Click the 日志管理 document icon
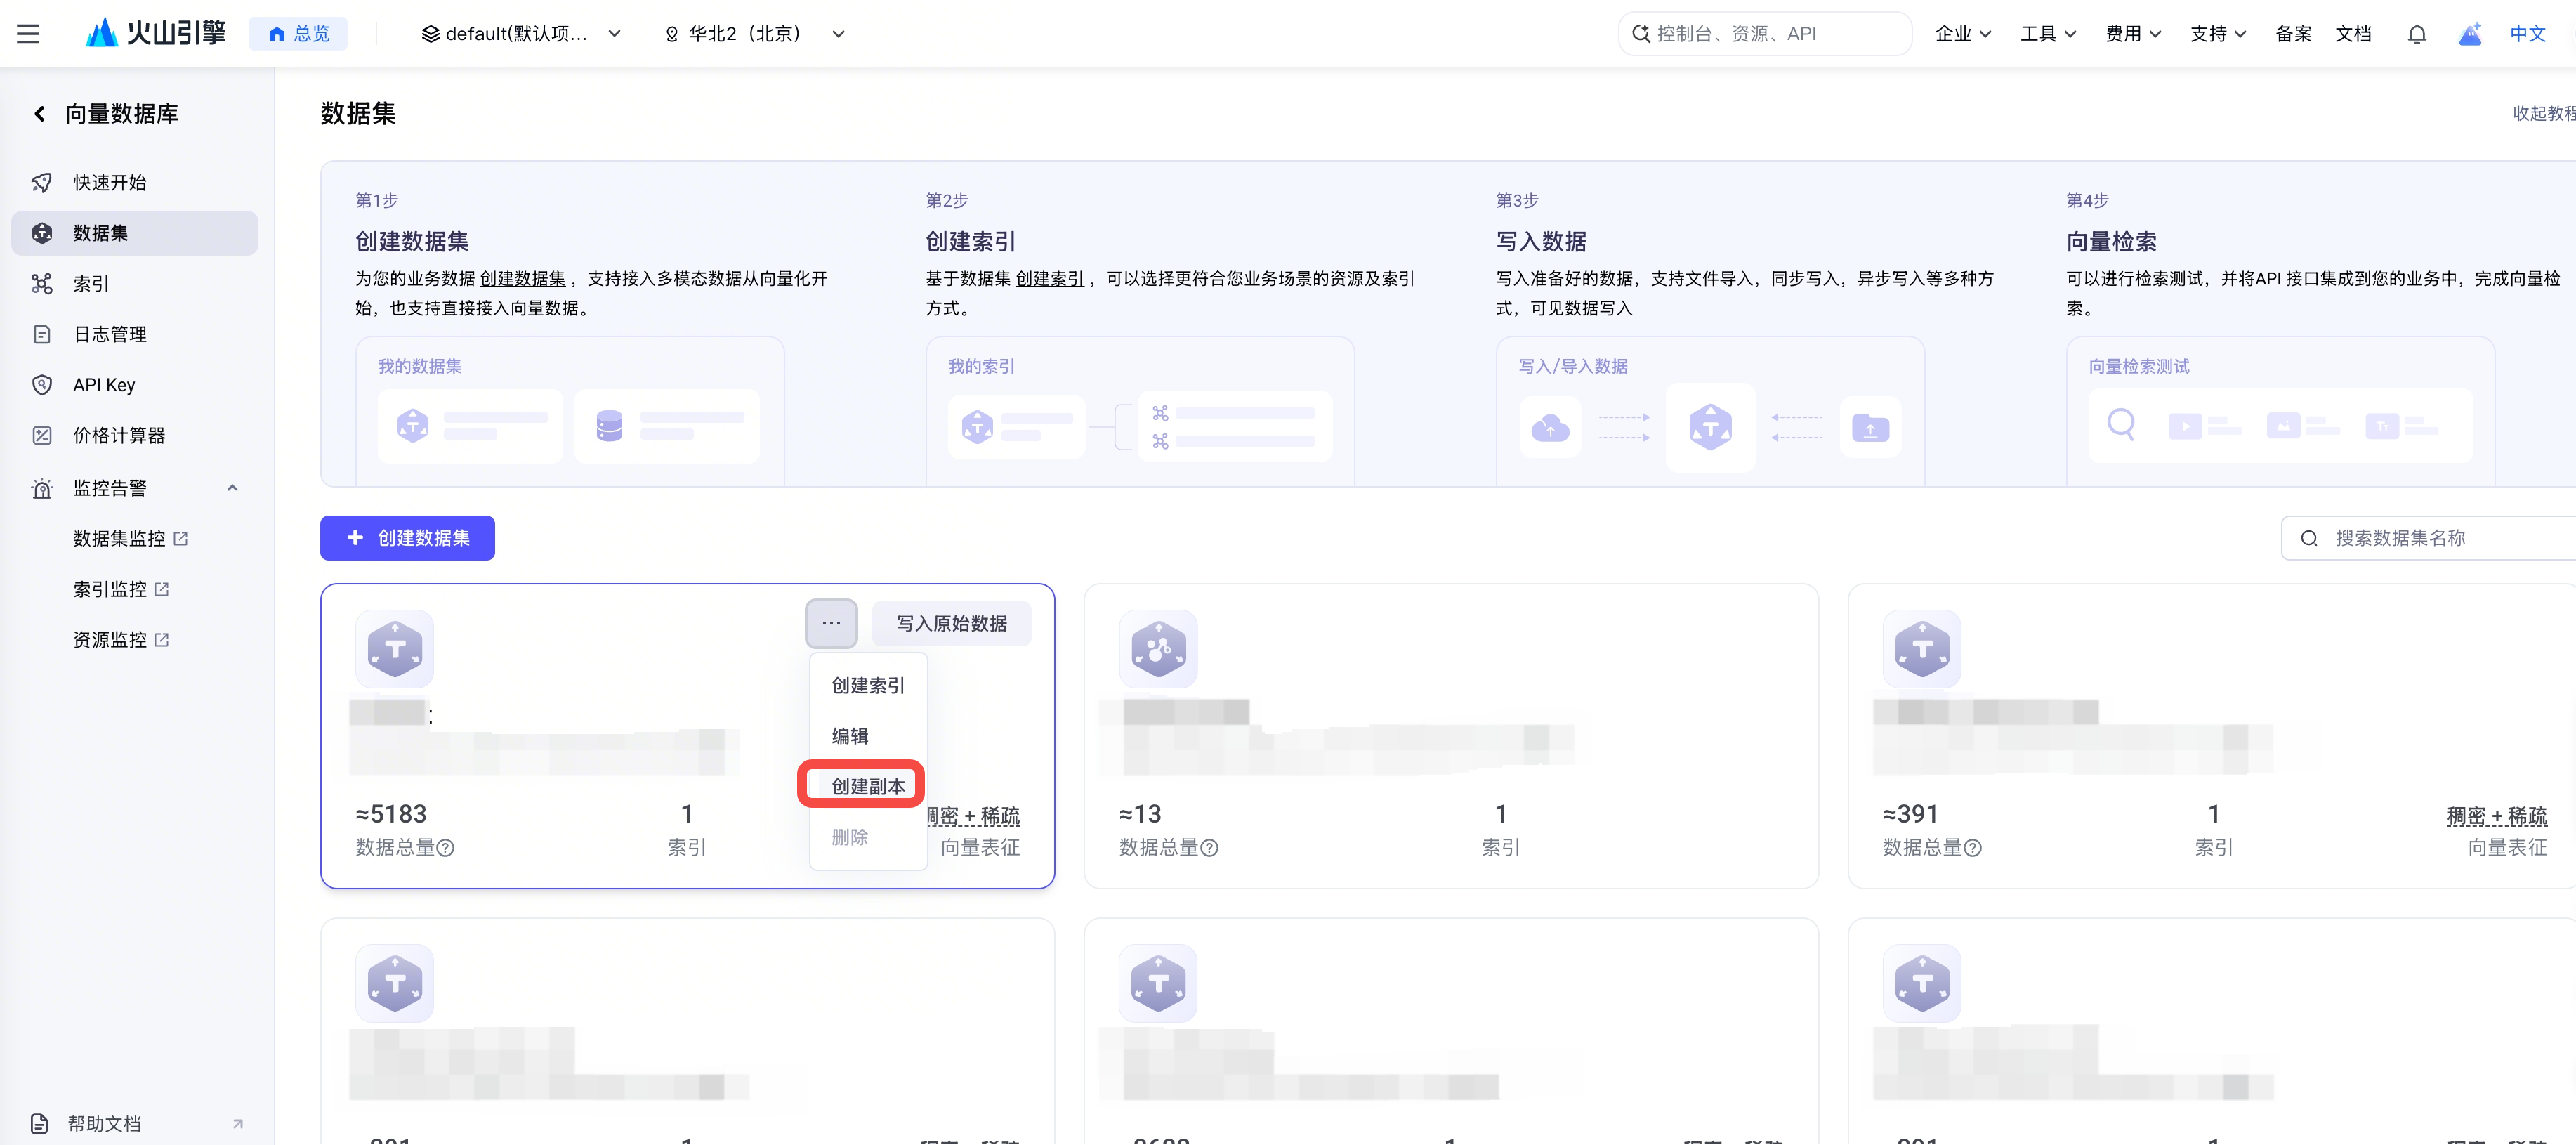The image size is (2576, 1145). pyautogui.click(x=42, y=334)
